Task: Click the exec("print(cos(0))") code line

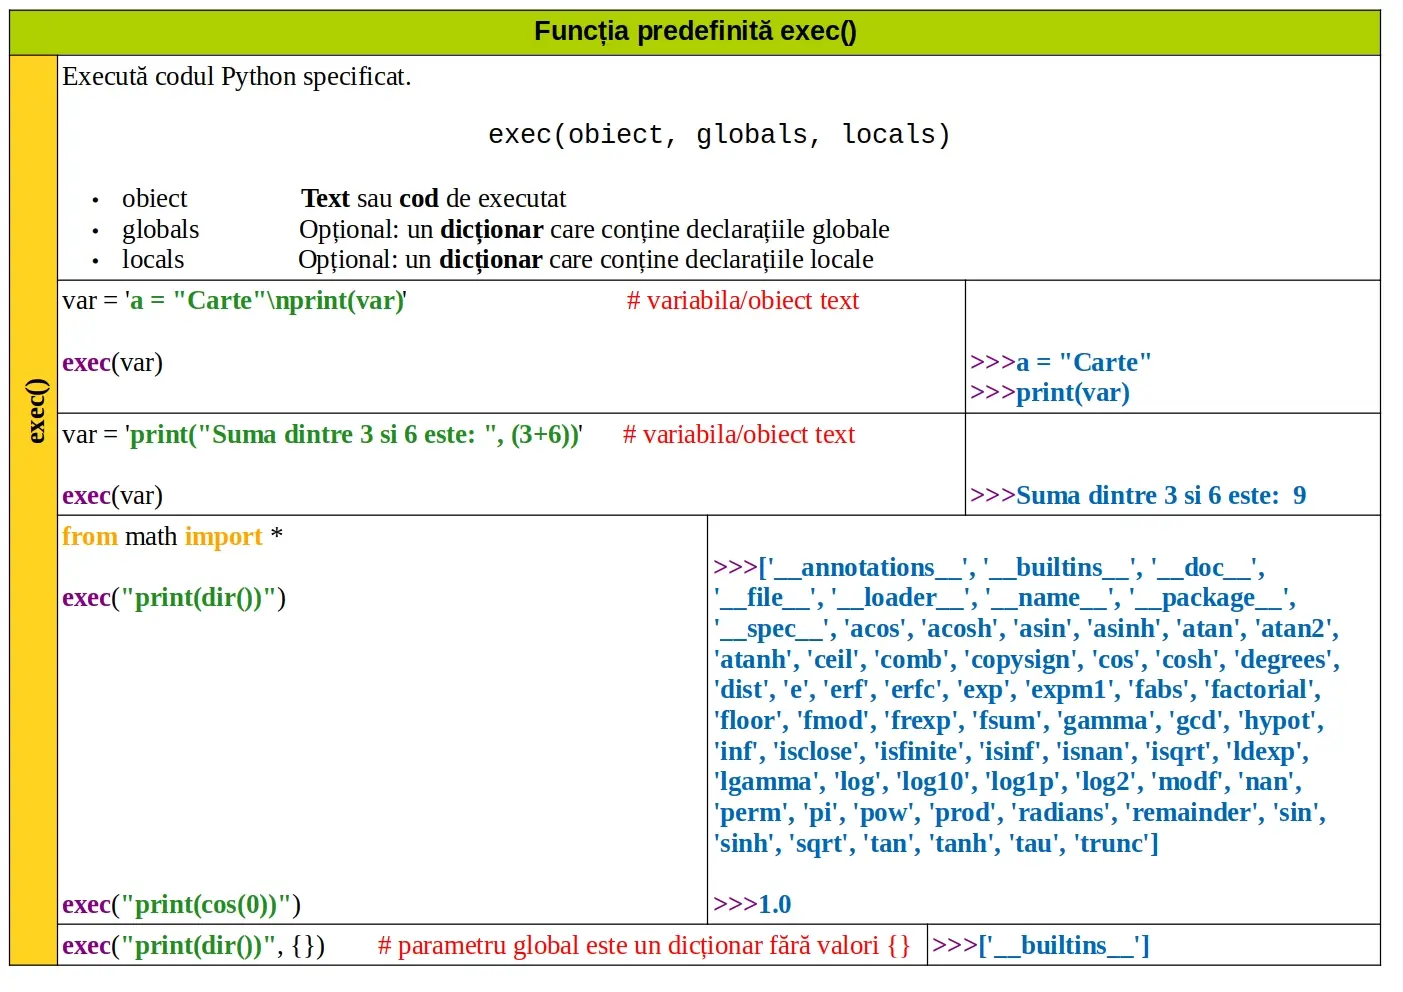Action: click(x=181, y=905)
